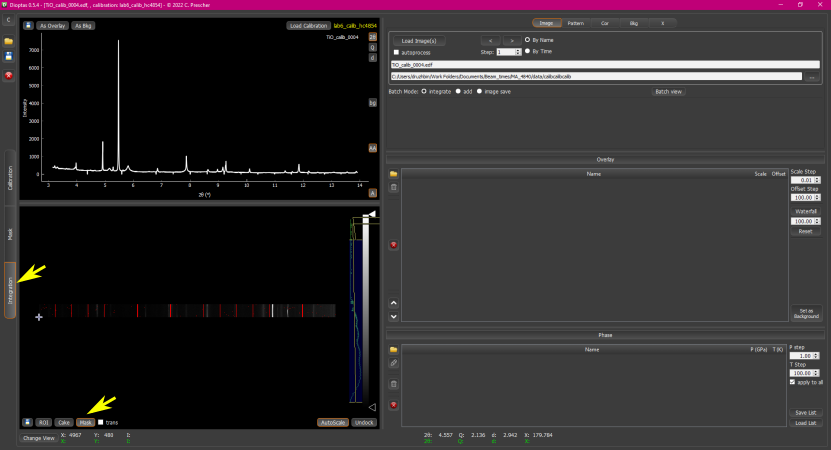Delete phase with the Phase trash icon
The image size is (831, 450).
[393, 384]
